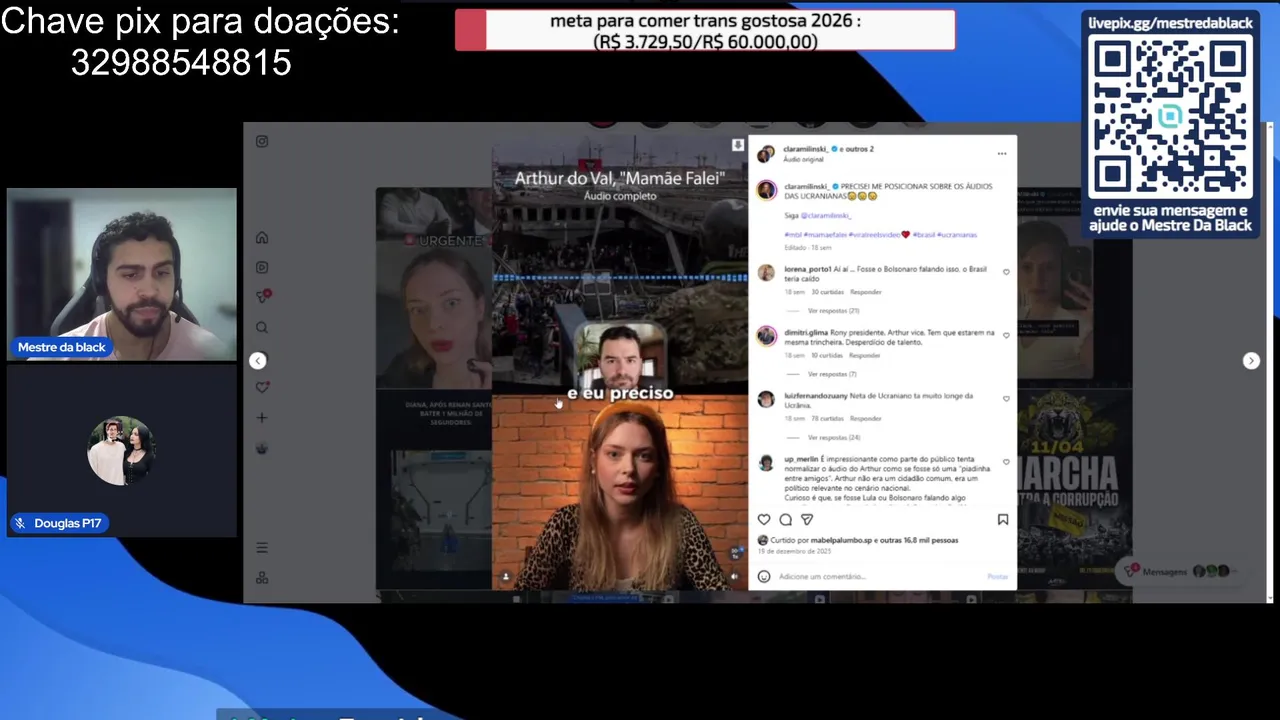Screen dimensions: 1280x720
Task: Open claramilinski_ profile in post header
Action: tap(805, 149)
